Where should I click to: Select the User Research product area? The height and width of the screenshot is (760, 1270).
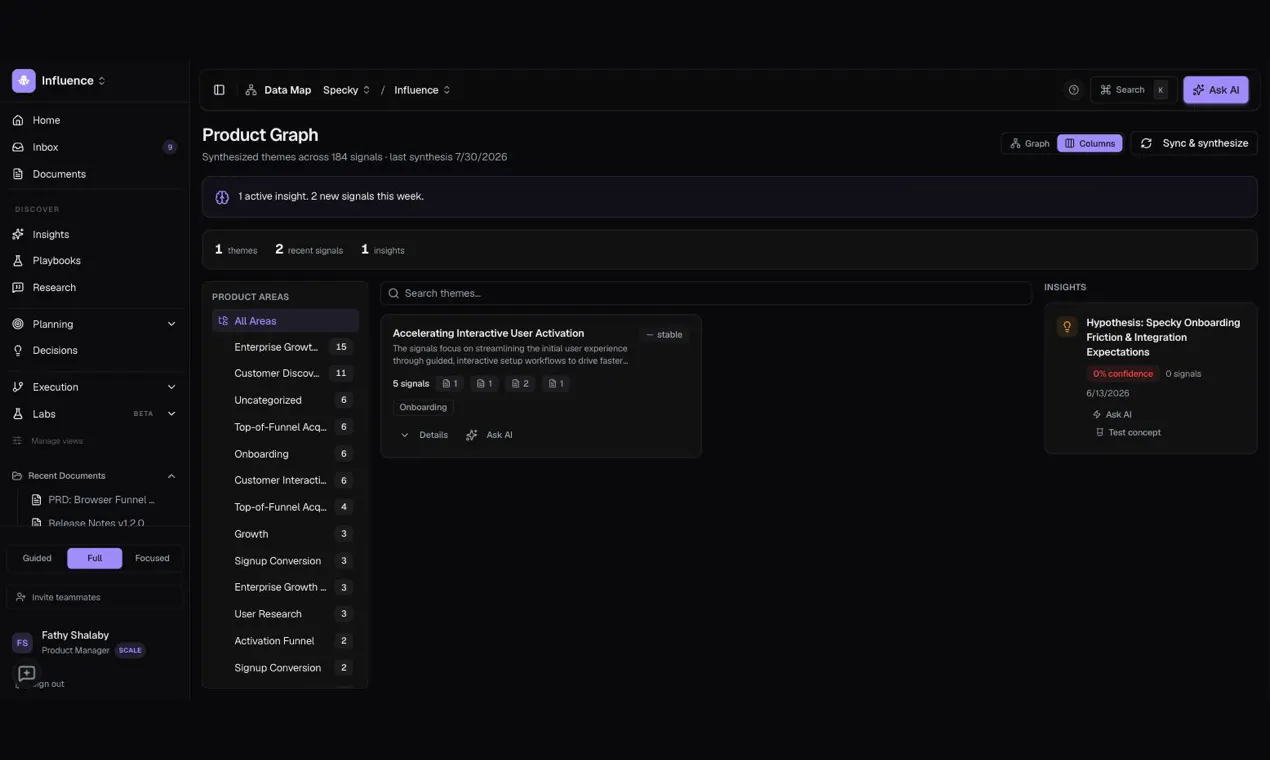coord(285,614)
